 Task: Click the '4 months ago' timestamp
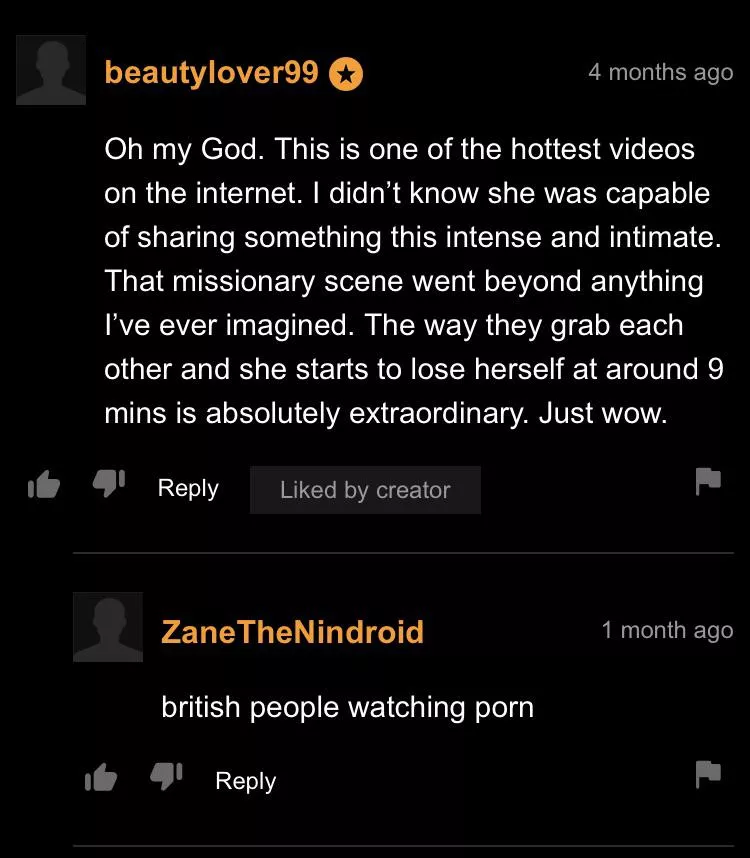[x=661, y=73]
